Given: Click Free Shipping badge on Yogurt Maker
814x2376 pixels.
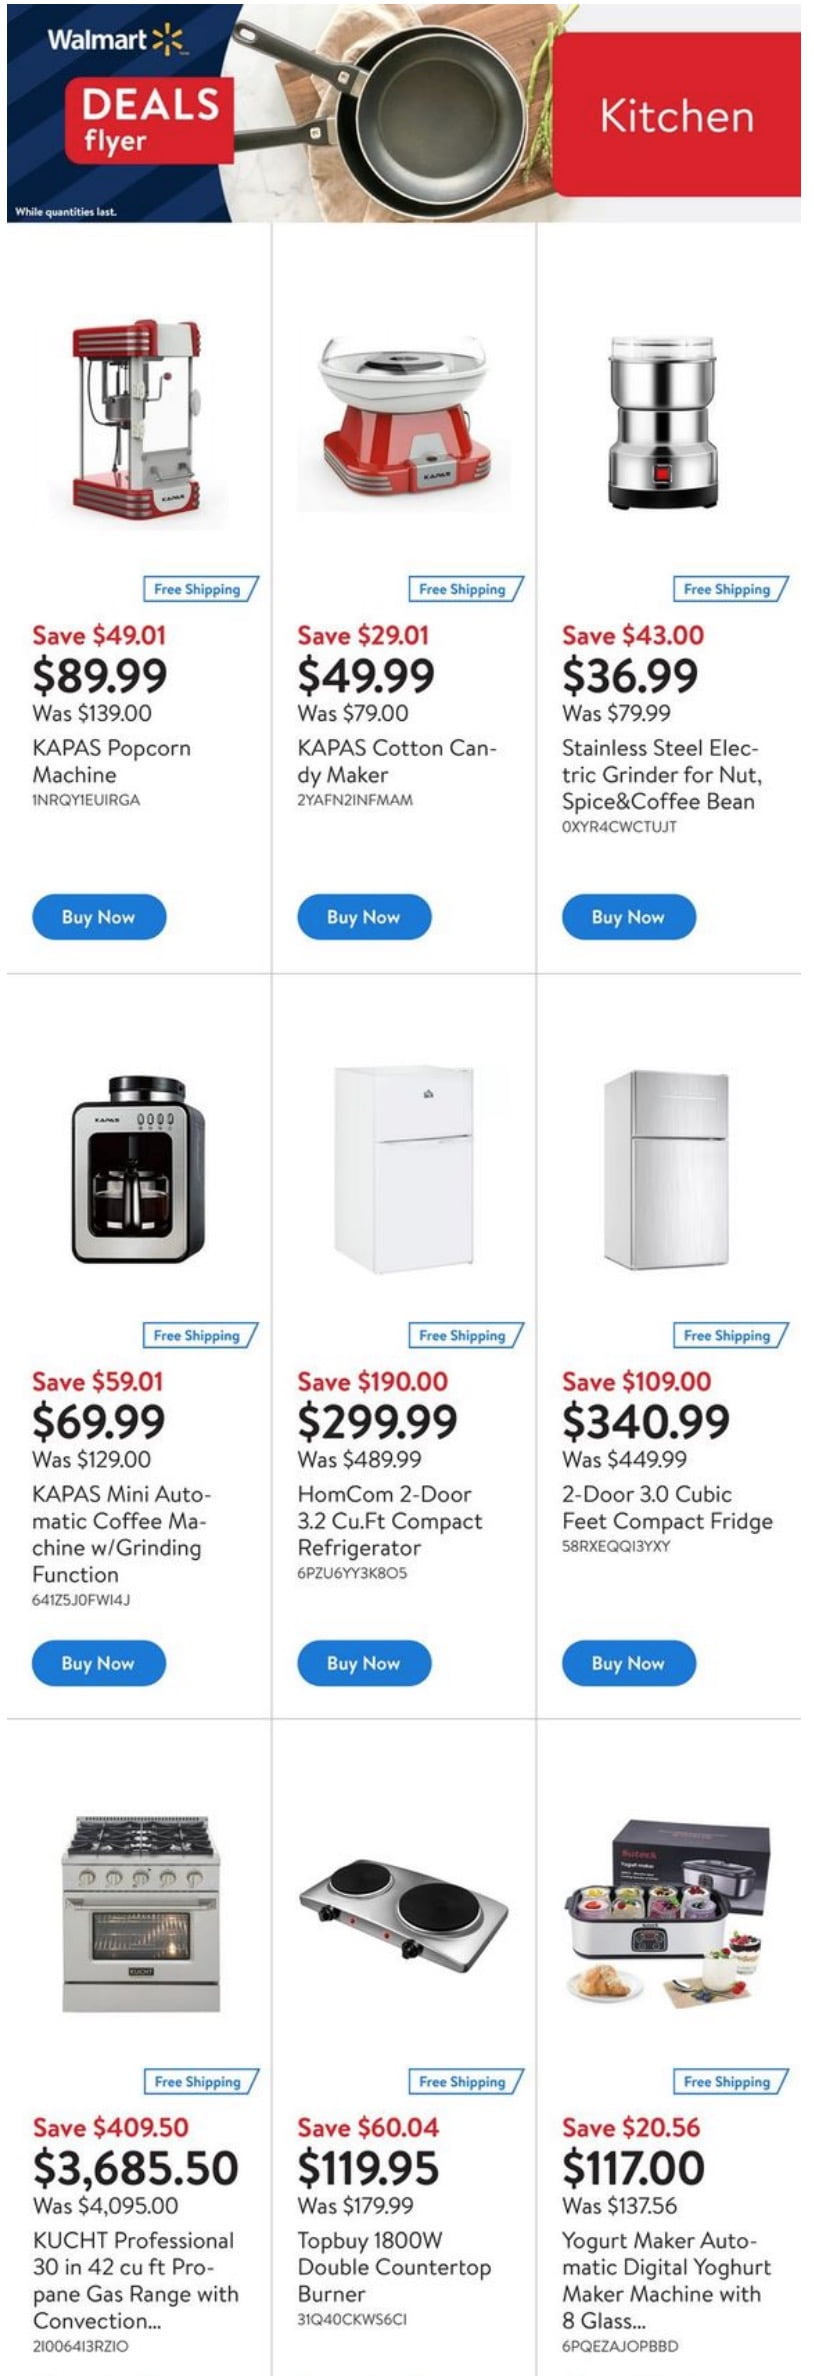Looking at the screenshot, I should tap(729, 2081).
